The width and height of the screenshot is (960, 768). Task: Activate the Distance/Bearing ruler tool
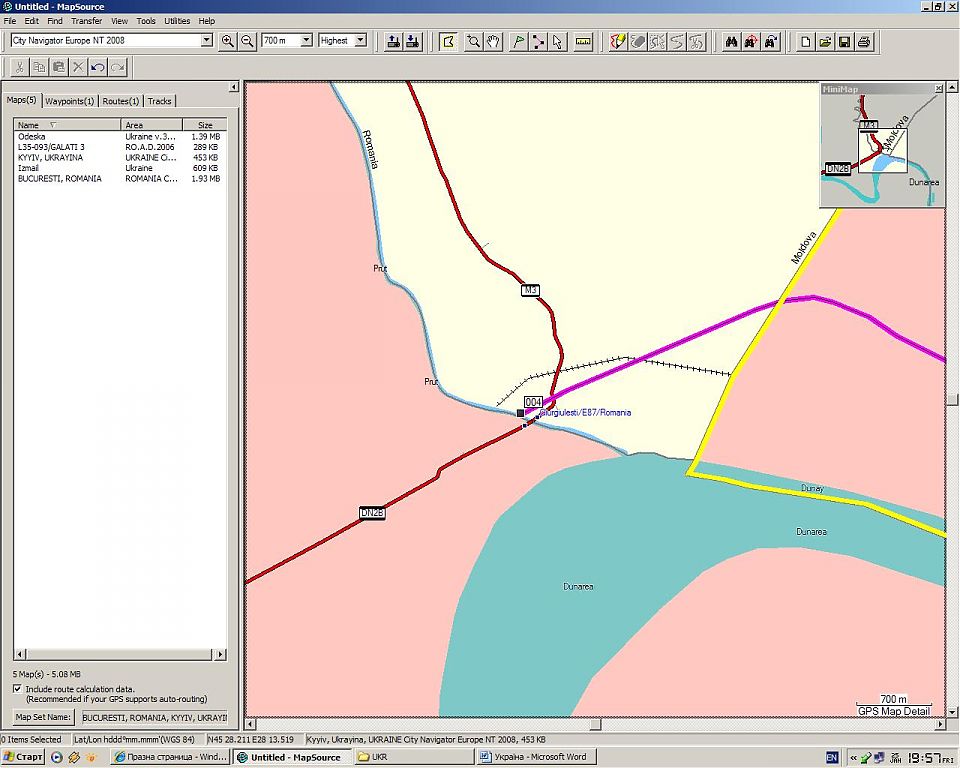pyautogui.click(x=584, y=41)
